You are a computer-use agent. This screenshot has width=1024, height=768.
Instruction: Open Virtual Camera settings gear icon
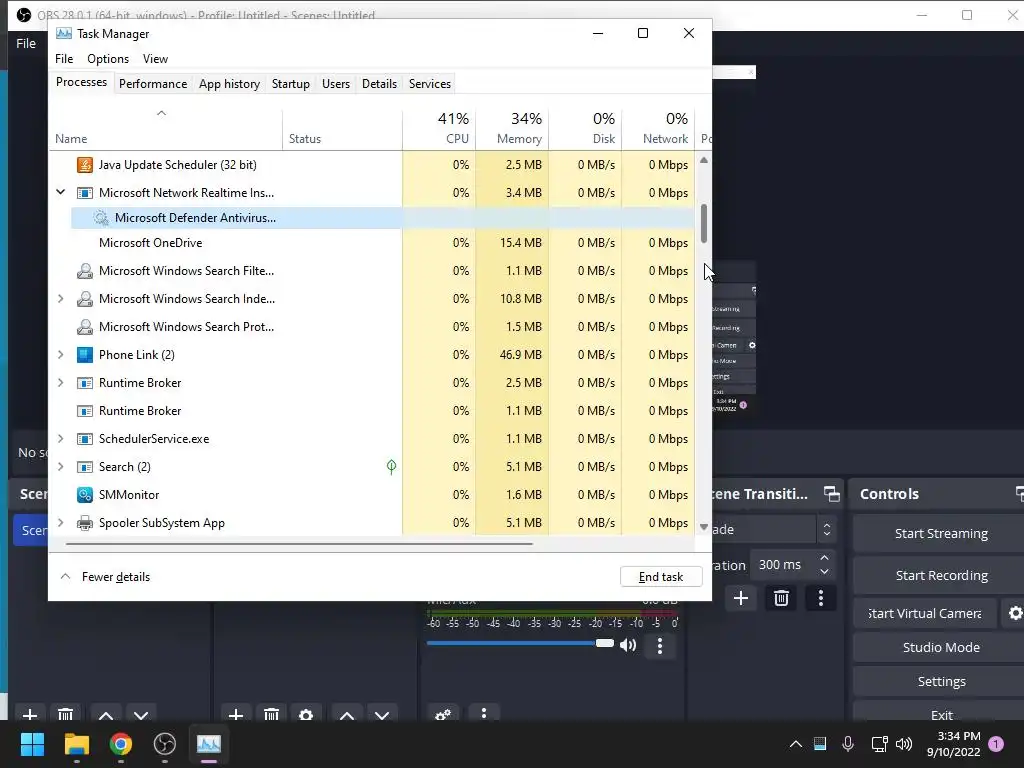pyautogui.click(x=1015, y=613)
